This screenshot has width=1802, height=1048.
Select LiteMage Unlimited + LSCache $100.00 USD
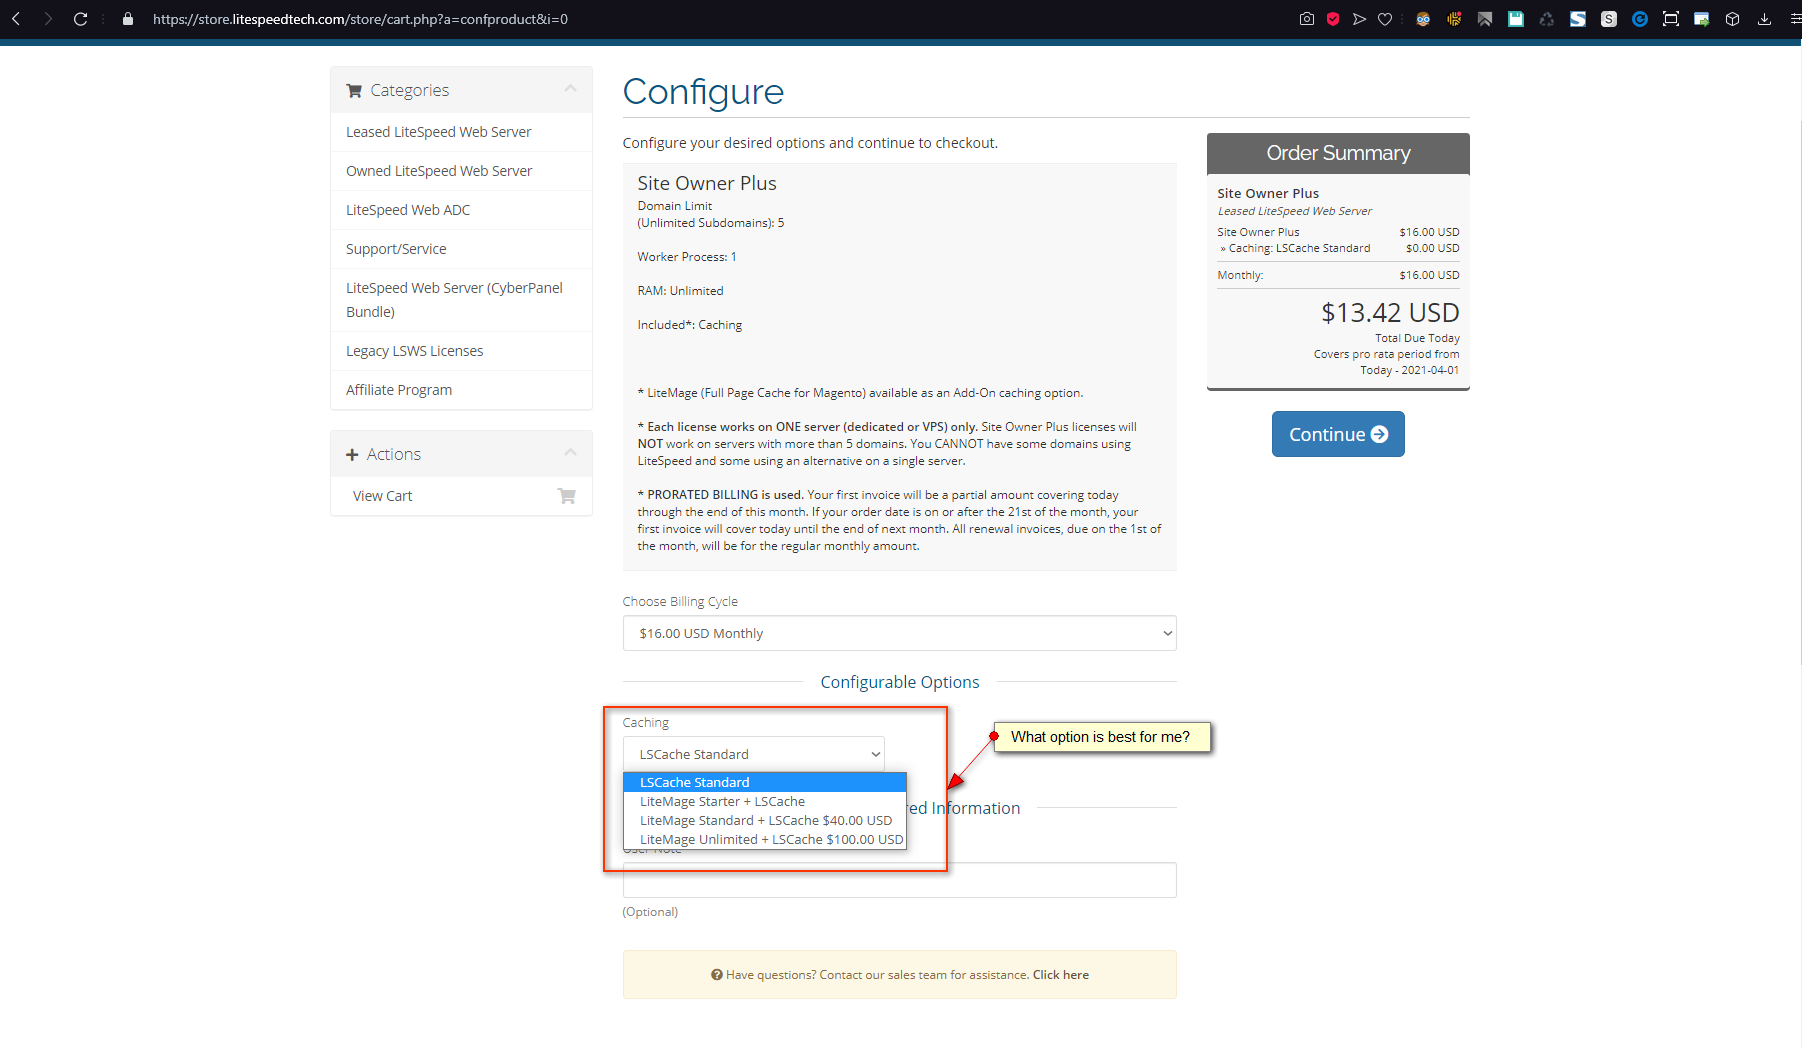pos(765,839)
